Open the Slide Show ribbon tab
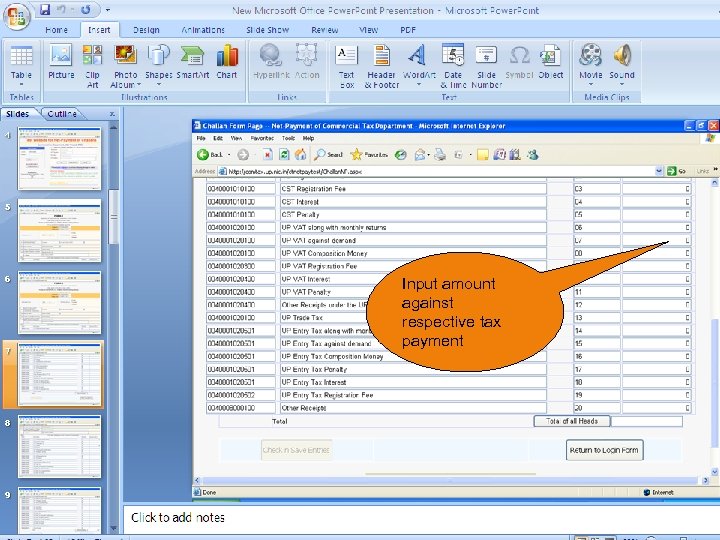The width and height of the screenshot is (720, 540). point(268,30)
